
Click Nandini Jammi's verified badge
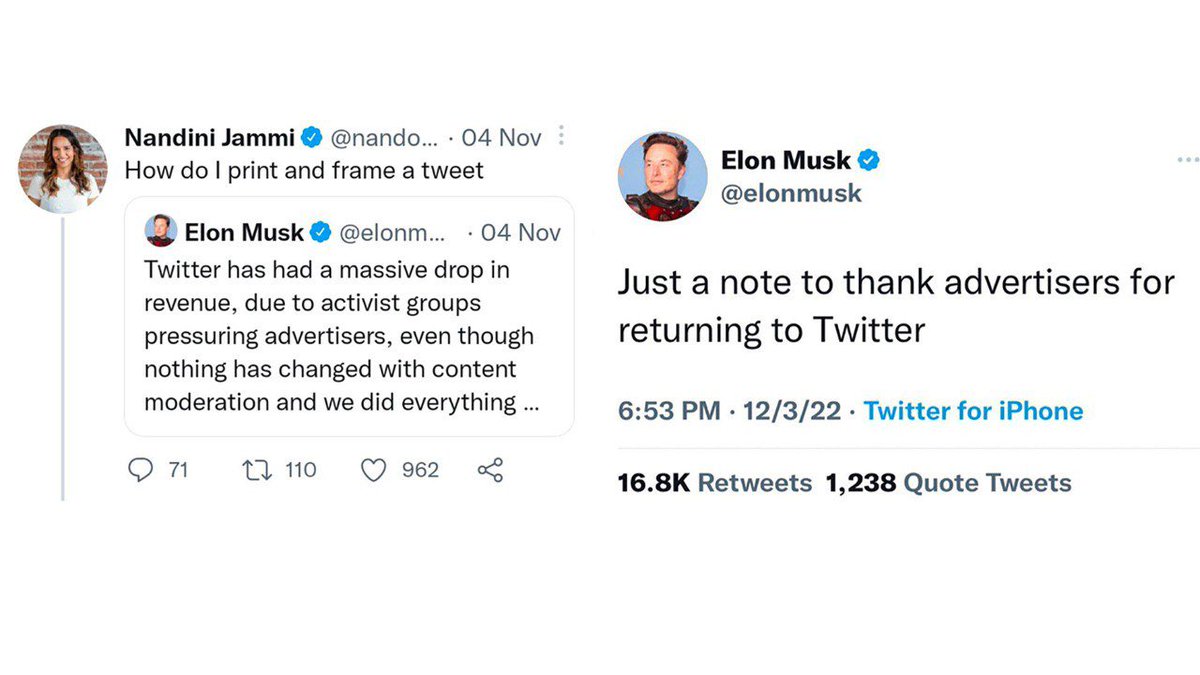click(x=311, y=136)
